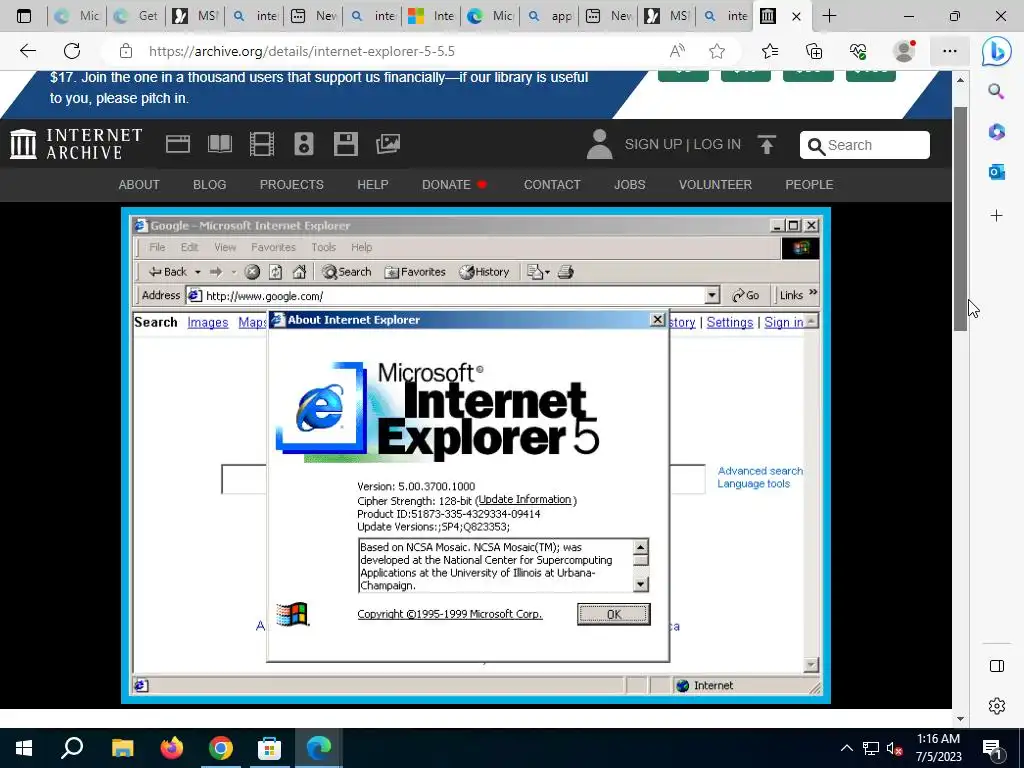Viewport: 1024px width, 768px height.
Task: Click Edge refresh button
Action: pyautogui.click(x=72, y=51)
